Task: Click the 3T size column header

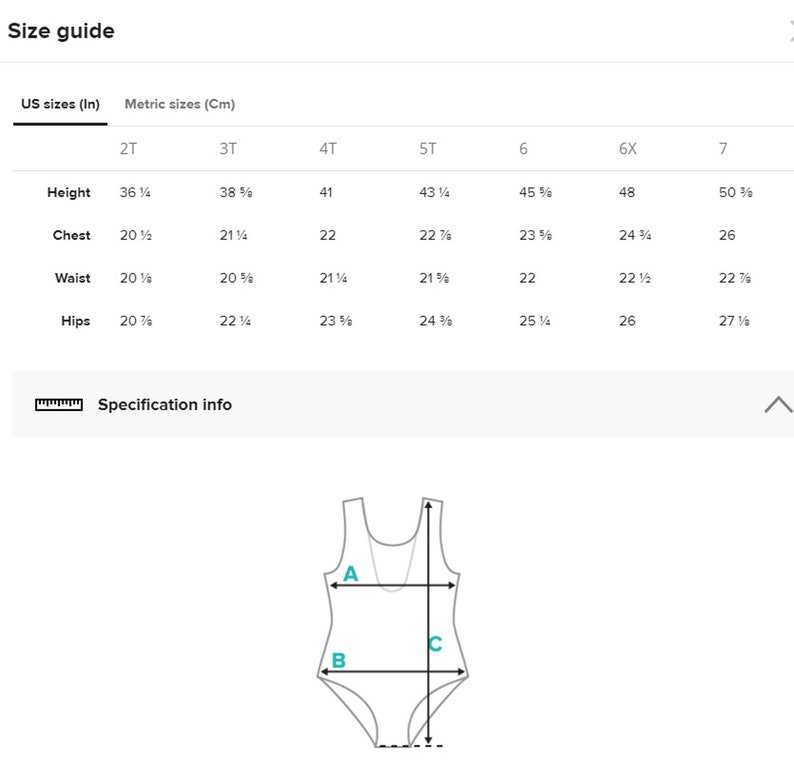Action: coord(228,148)
